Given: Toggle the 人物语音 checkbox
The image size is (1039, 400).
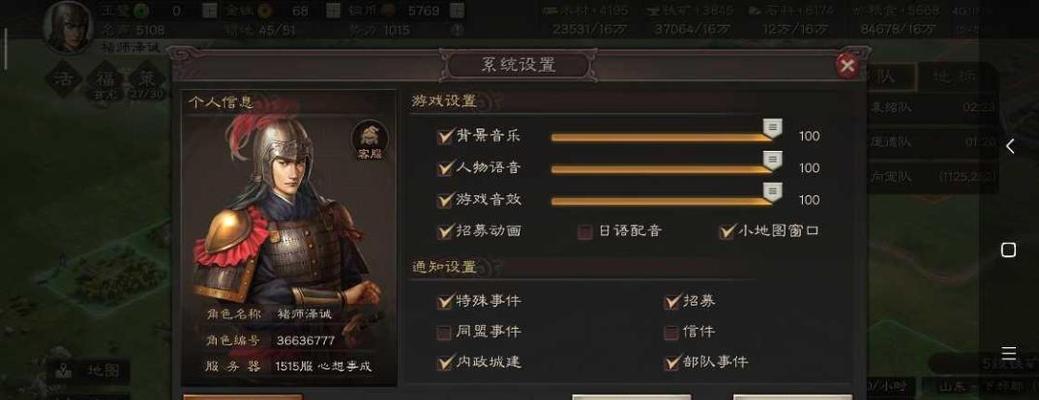Looking at the screenshot, I should point(445,168).
